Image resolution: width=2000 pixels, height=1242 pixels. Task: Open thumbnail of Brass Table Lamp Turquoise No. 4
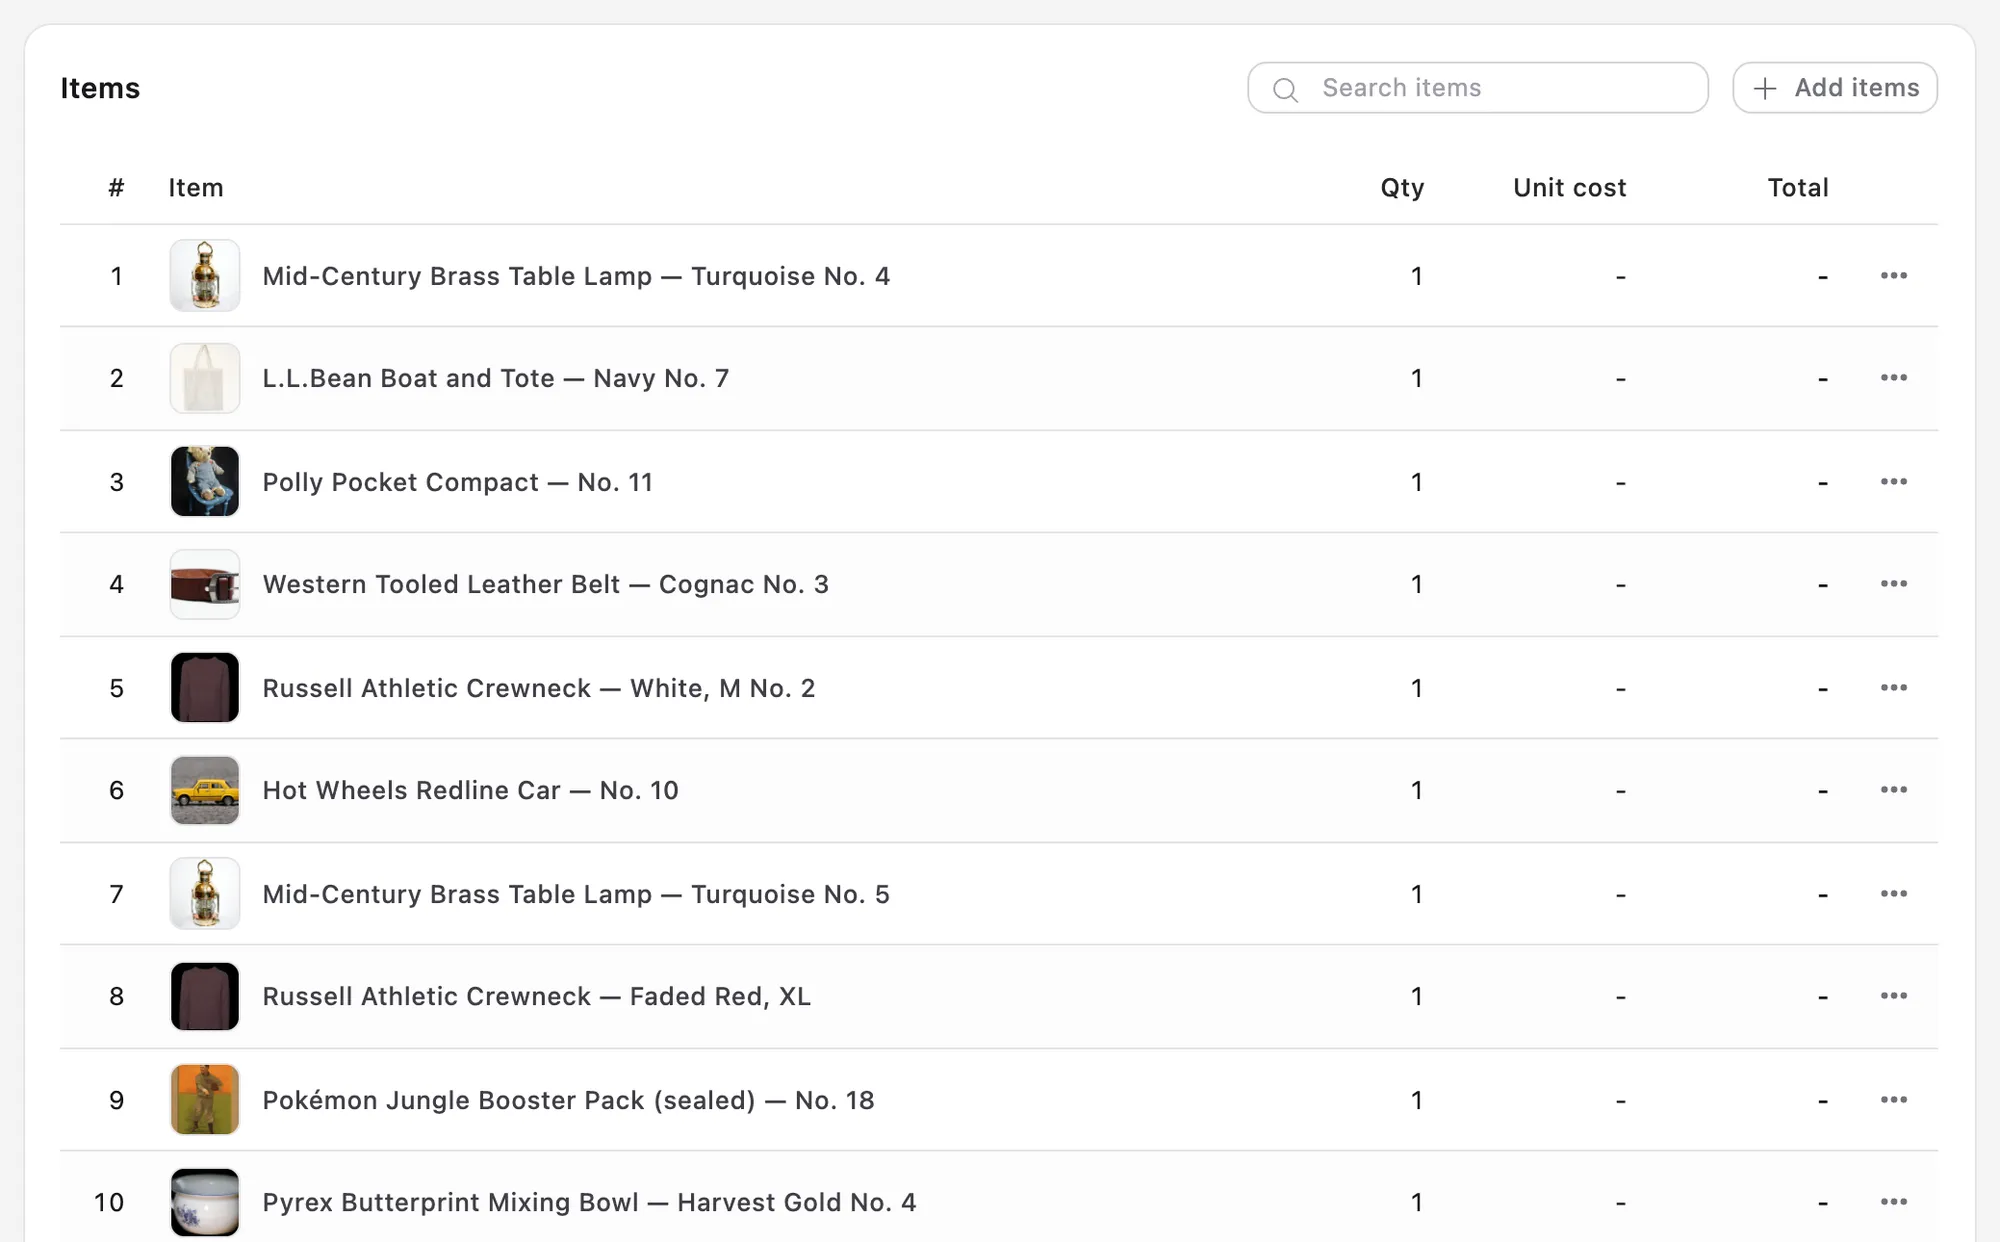205,275
